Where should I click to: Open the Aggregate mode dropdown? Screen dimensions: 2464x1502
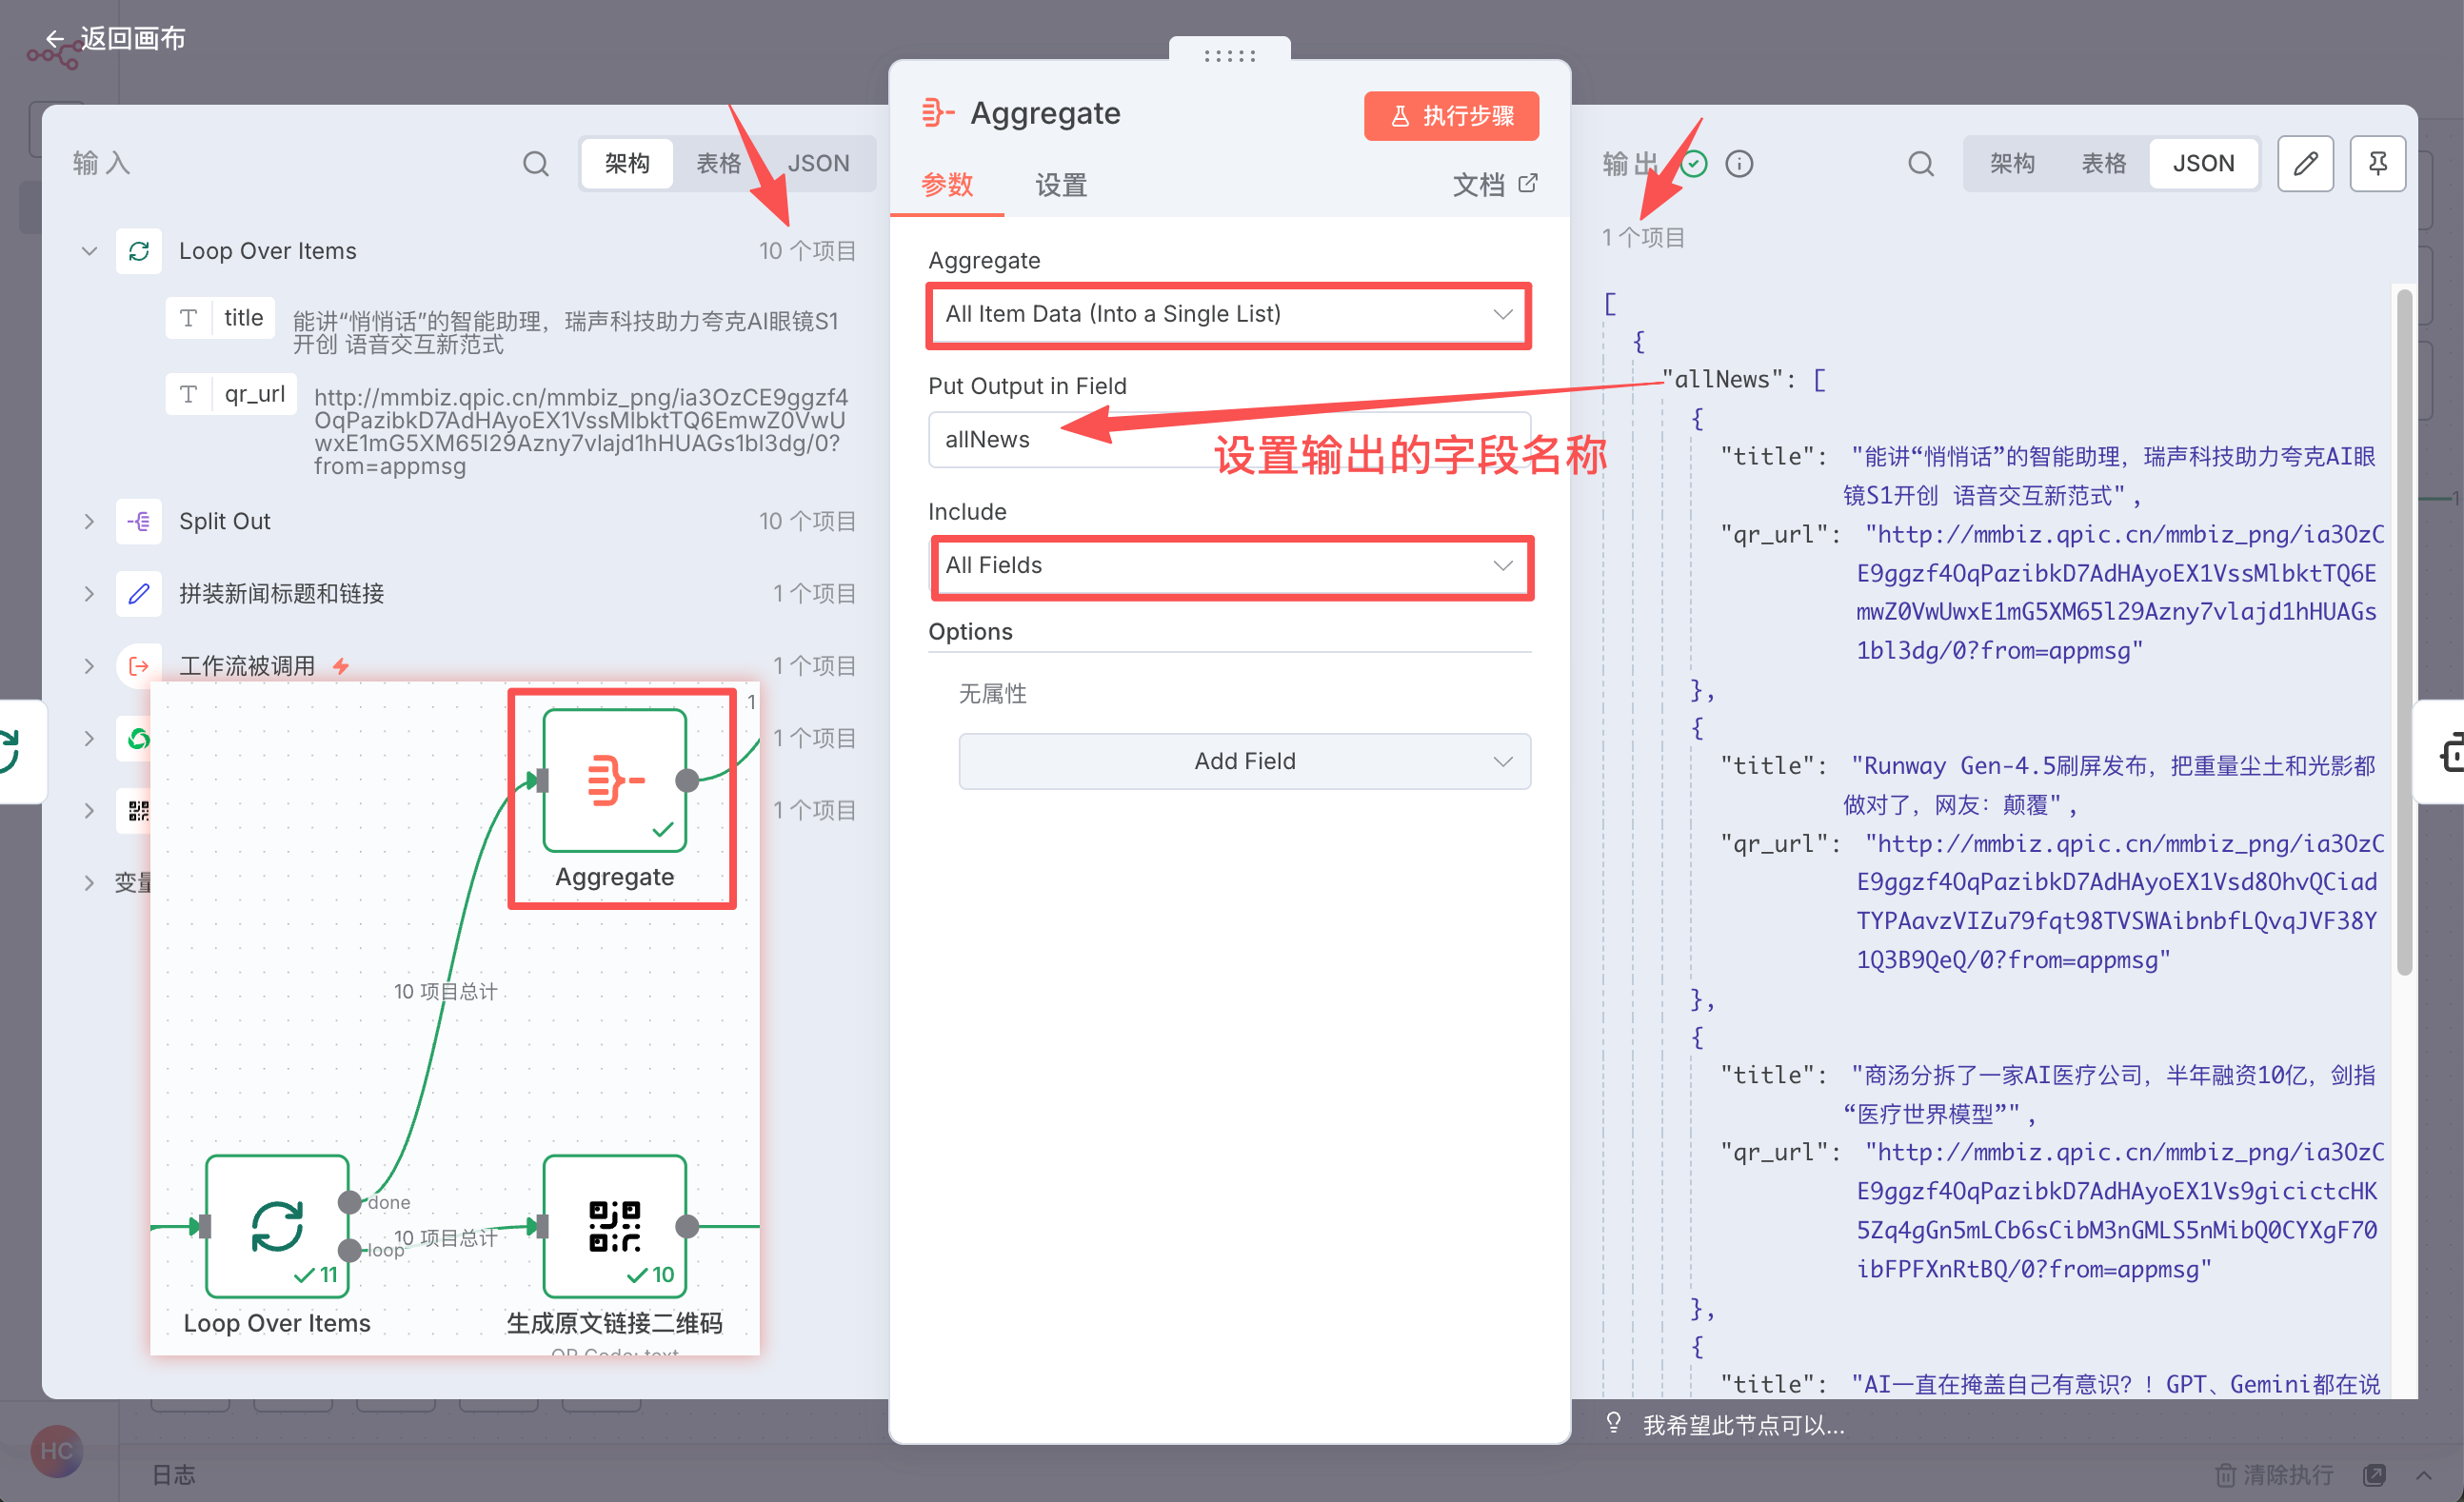[1228, 314]
